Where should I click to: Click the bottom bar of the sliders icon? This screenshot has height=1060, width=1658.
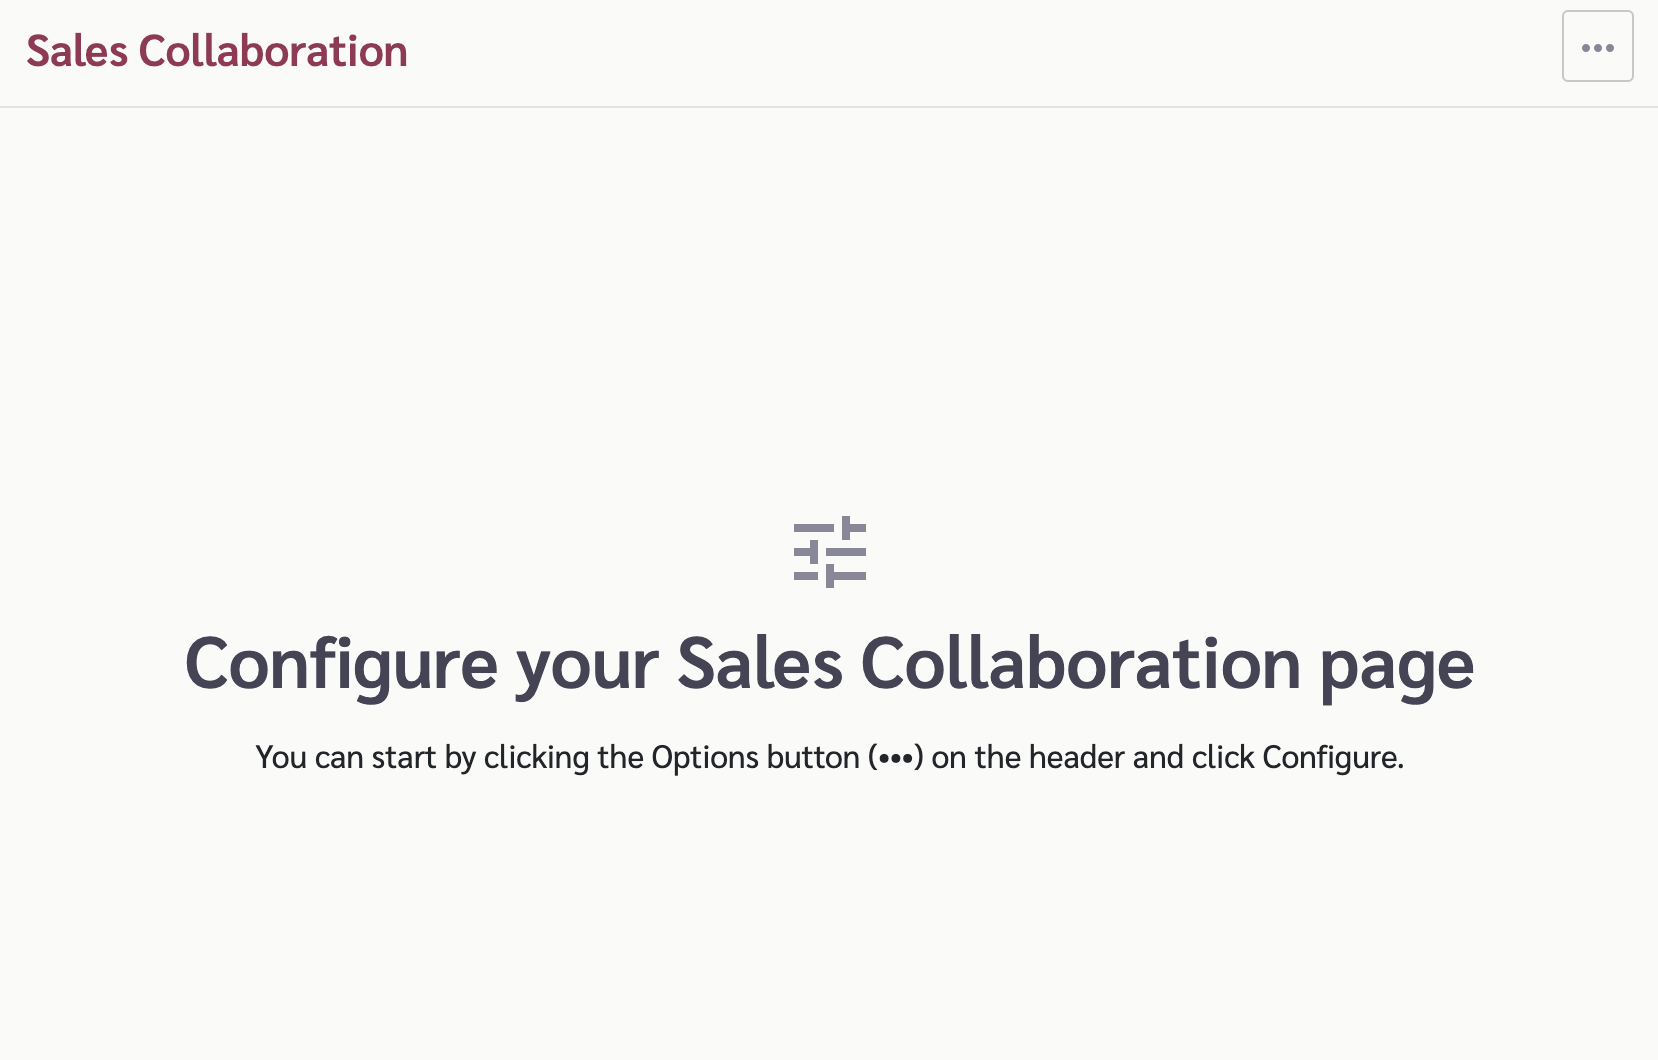[830, 576]
